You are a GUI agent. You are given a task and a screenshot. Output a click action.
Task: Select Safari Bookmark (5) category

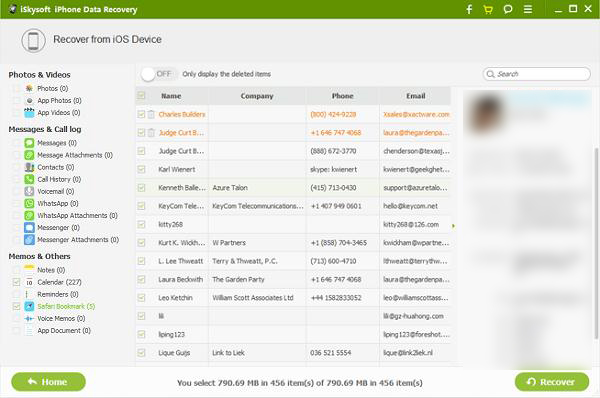tap(66, 306)
